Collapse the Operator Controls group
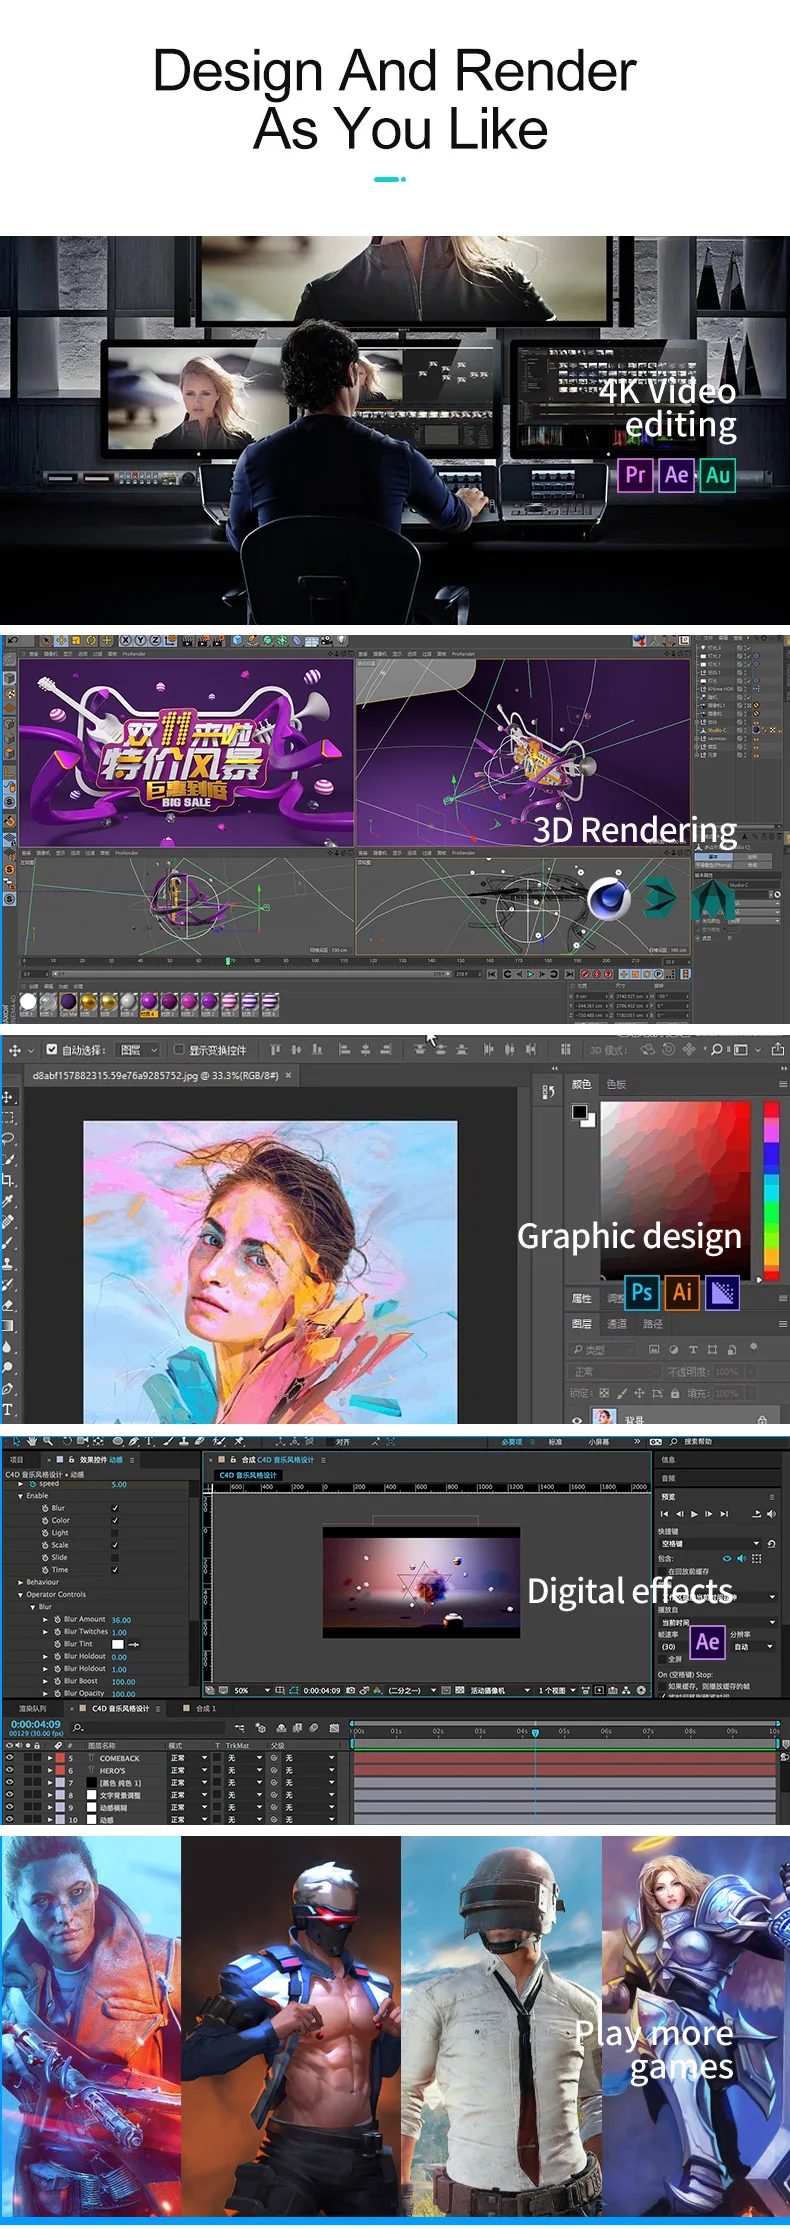Viewport: 790px width, 2229px height. [x=20, y=1595]
